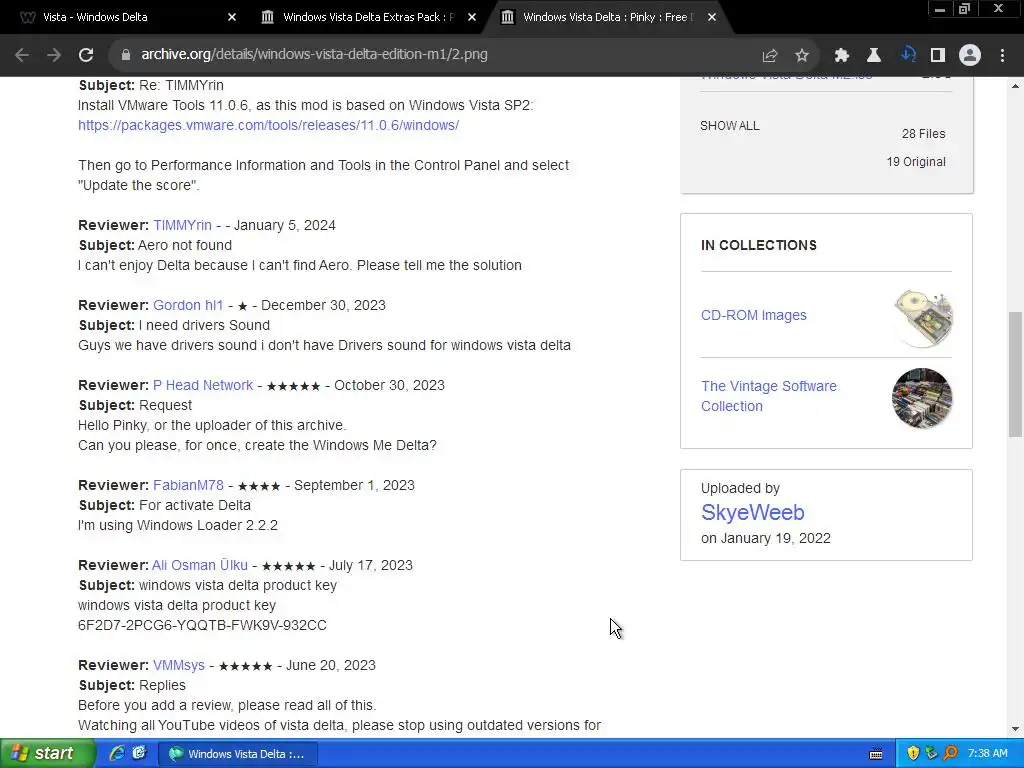
Task: Click the CD-ROM Images thumbnail
Action: pyautogui.click(x=922, y=317)
